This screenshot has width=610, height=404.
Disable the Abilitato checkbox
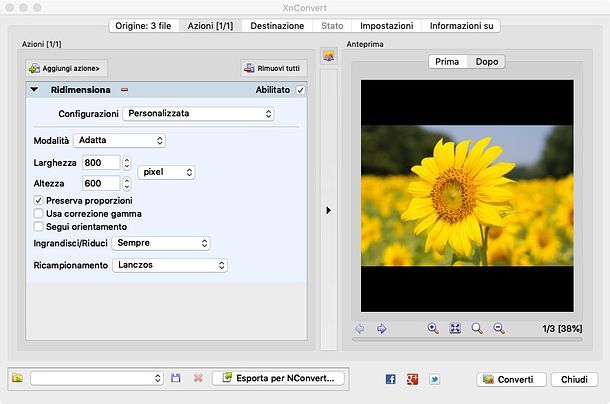[x=300, y=90]
